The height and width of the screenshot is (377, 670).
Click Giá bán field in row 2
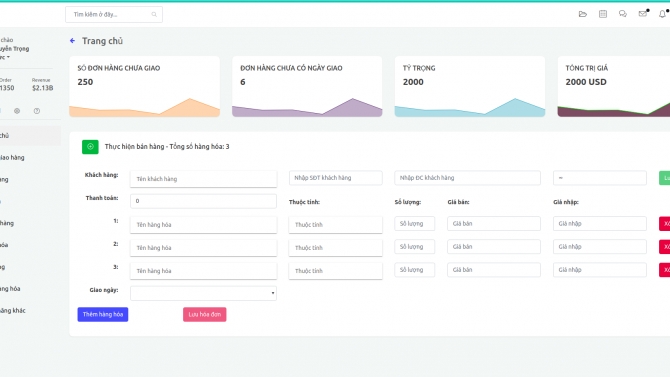tap(494, 247)
